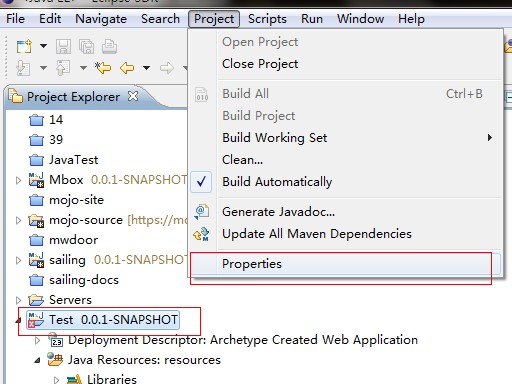Click the Project menu
The height and width of the screenshot is (384, 512).
214,19
